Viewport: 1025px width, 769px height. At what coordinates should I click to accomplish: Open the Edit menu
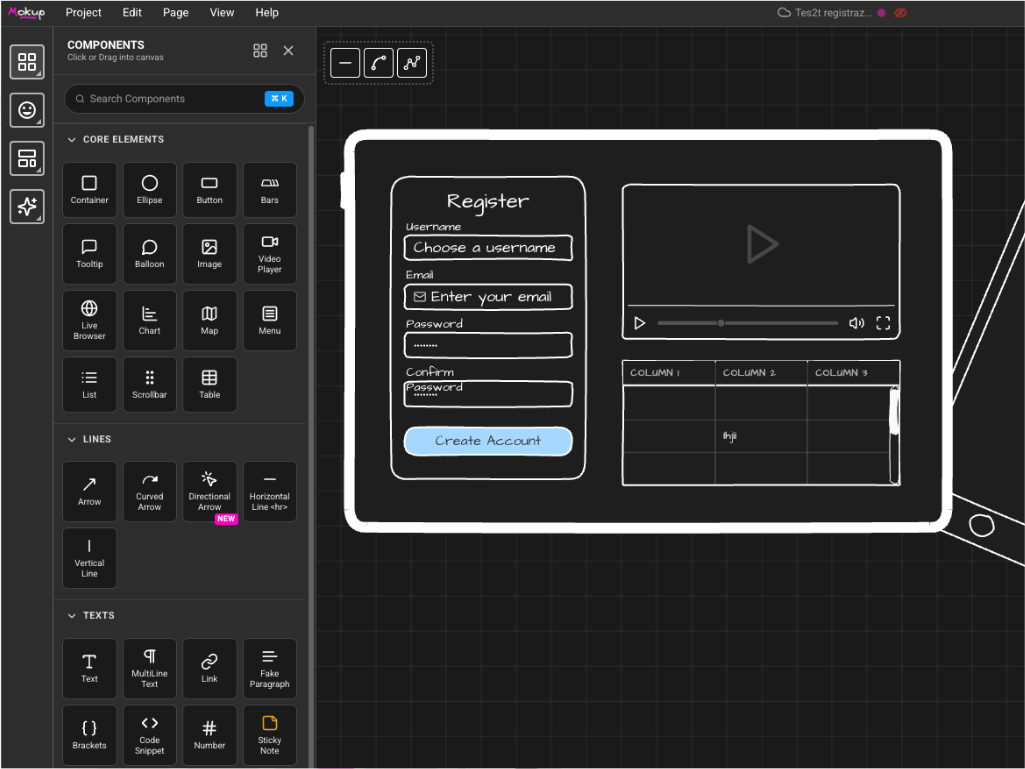coord(132,12)
